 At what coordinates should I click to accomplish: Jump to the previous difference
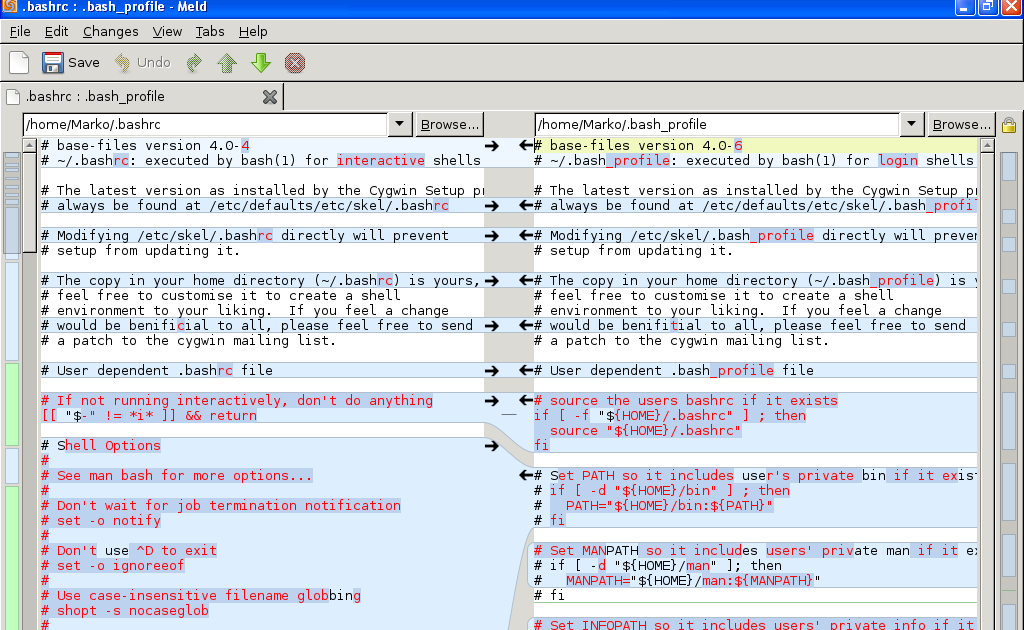226,62
